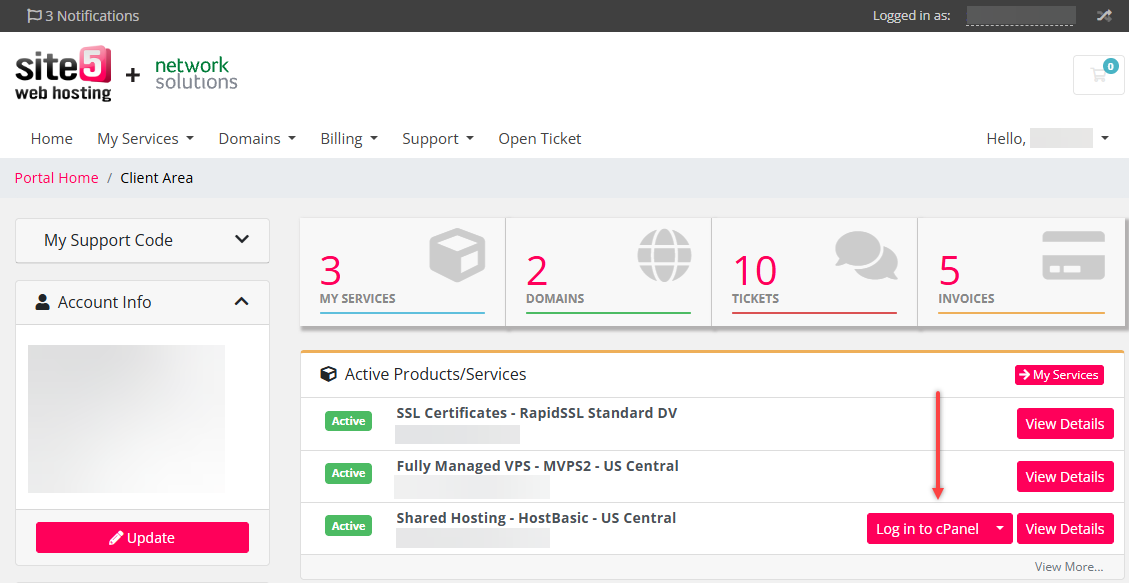View Details for Fully Managed VPS

[1065, 476]
